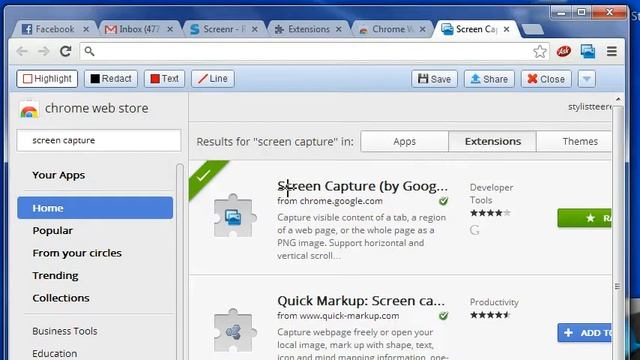The height and width of the screenshot is (360, 640).
Task: Share the captured screenshot
Action: 489,79
